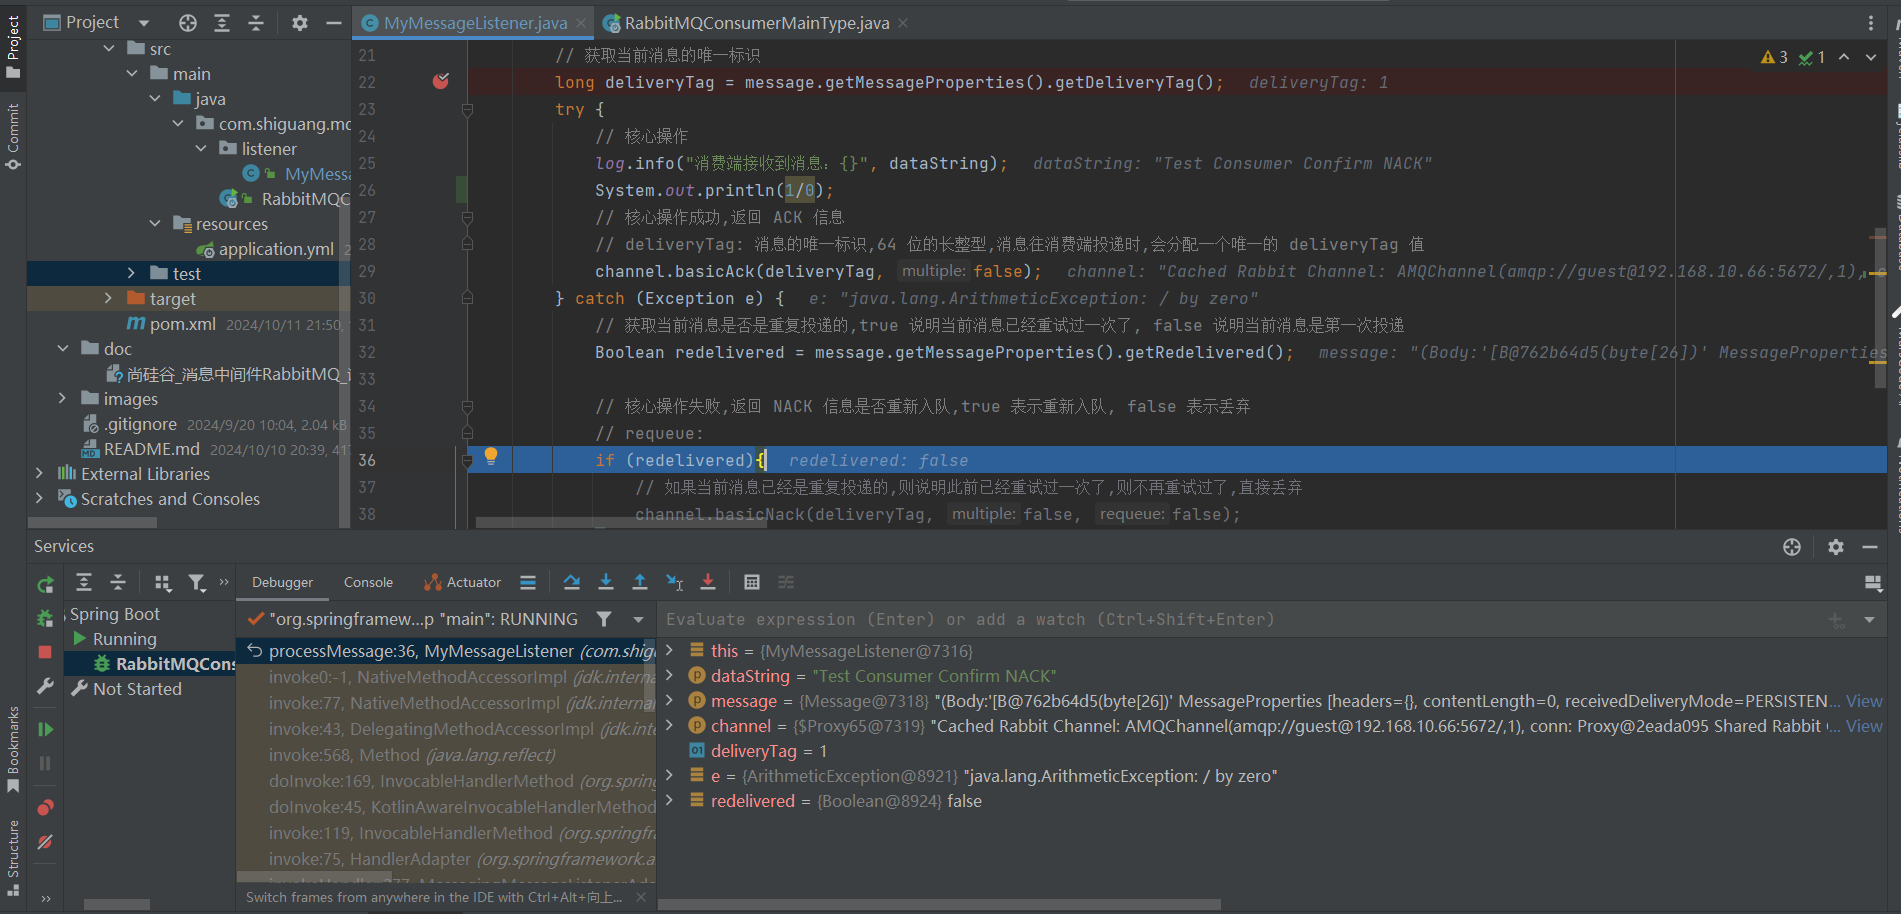Screen dimensions: 1901x914
Task: Switch to MyMessageListener.java tab
Action: [475, 22]
